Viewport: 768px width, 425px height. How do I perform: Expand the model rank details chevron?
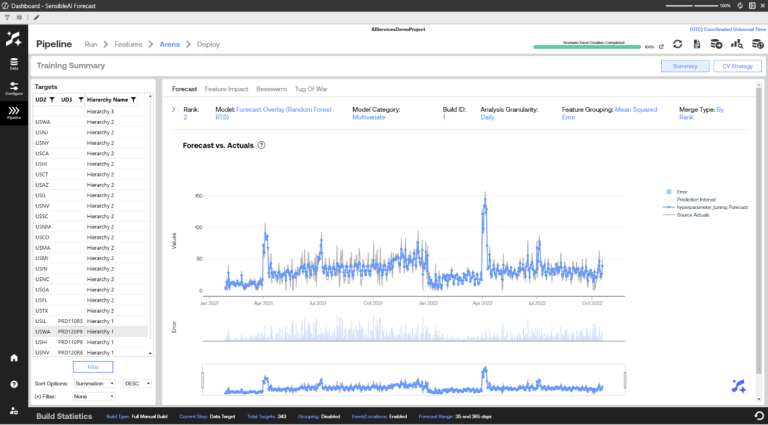click(x=173, y=109)
